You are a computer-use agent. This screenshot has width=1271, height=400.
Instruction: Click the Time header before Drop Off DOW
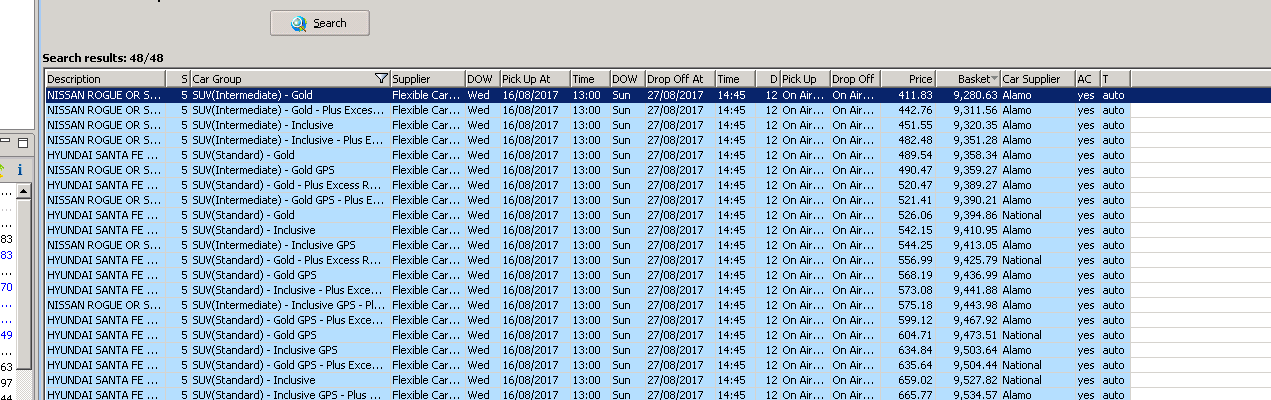click(590, 78)
